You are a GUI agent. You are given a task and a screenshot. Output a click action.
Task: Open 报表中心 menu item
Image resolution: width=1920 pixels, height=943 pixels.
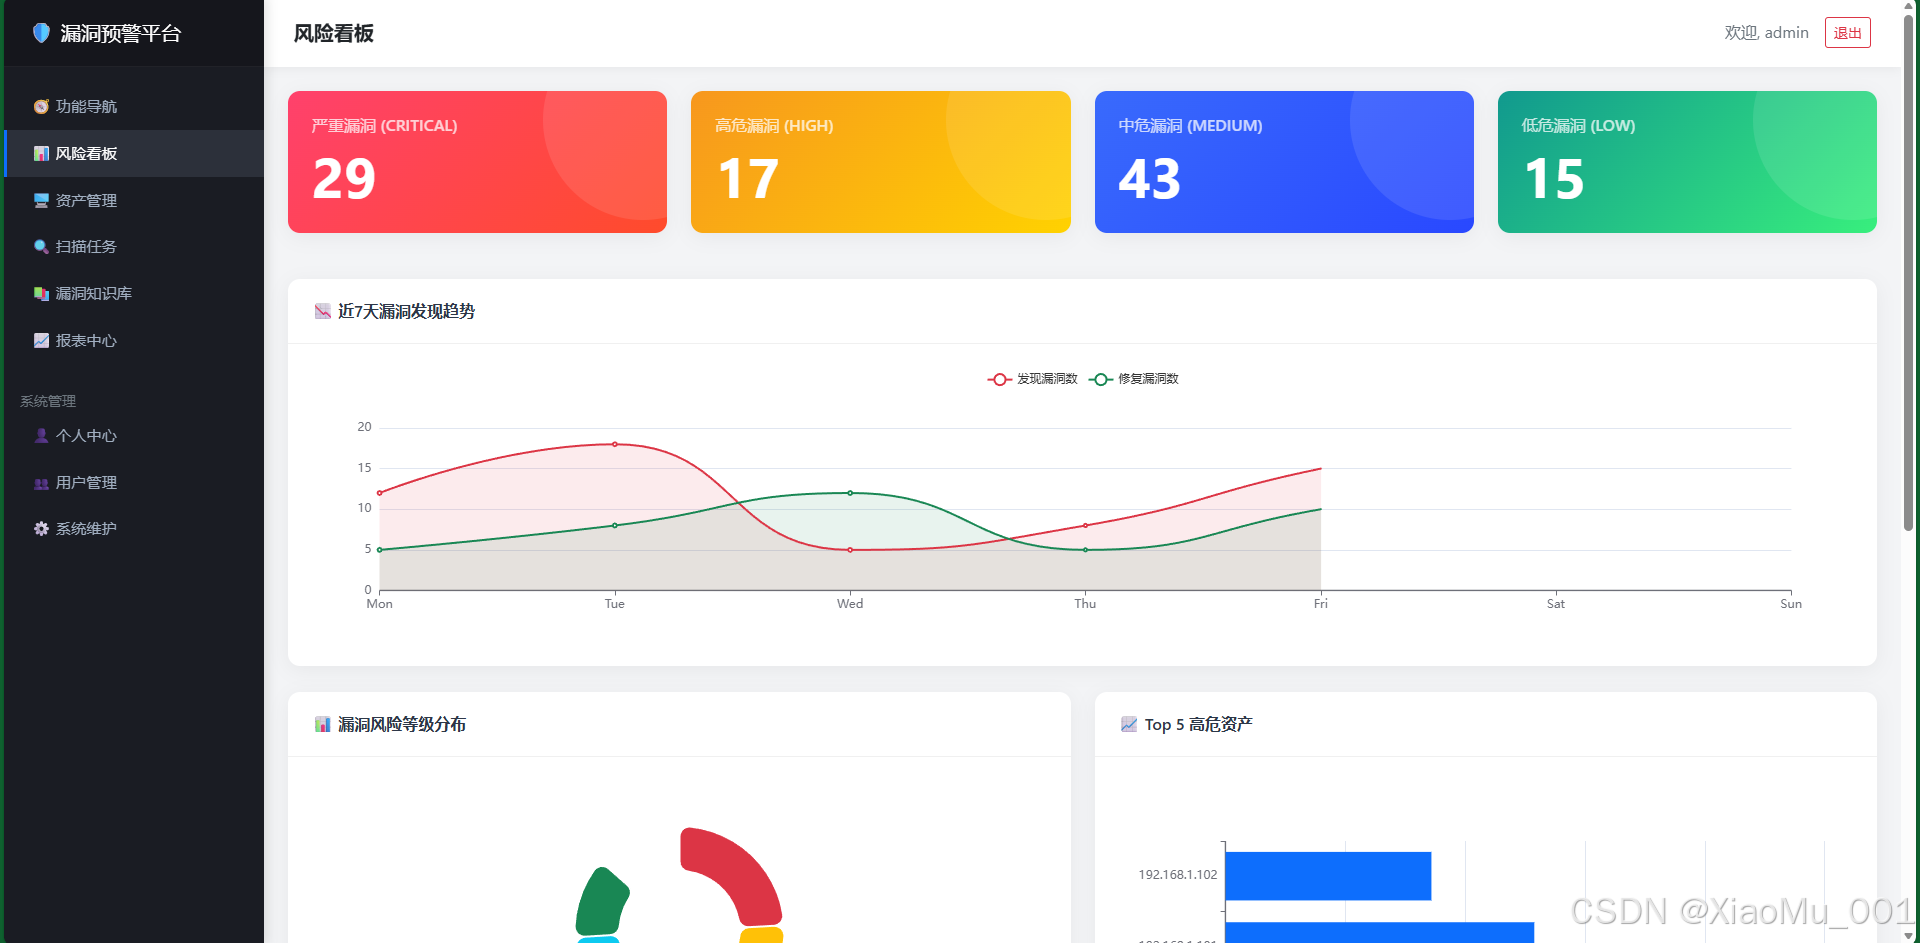point(134,340)
